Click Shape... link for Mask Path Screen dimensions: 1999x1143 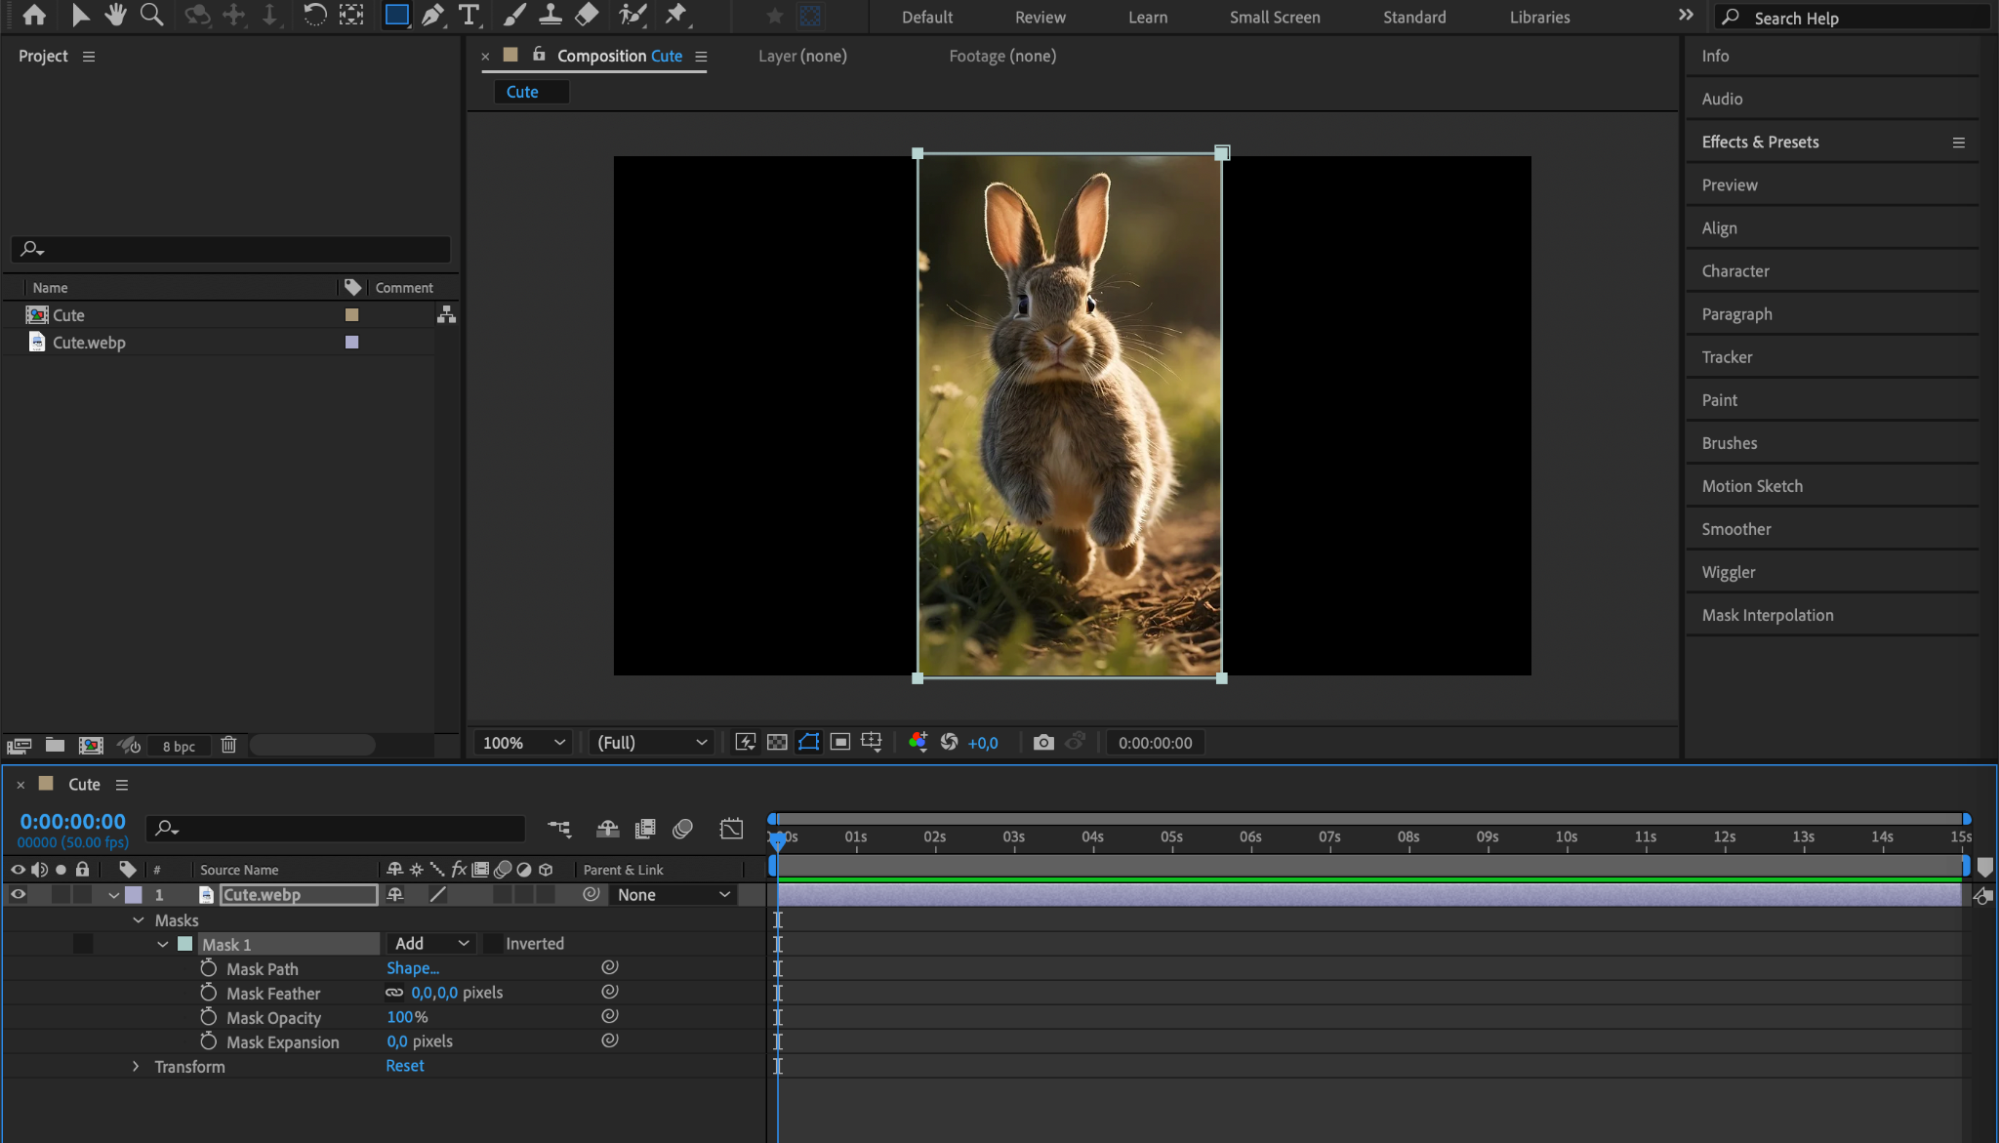[412, 968]
